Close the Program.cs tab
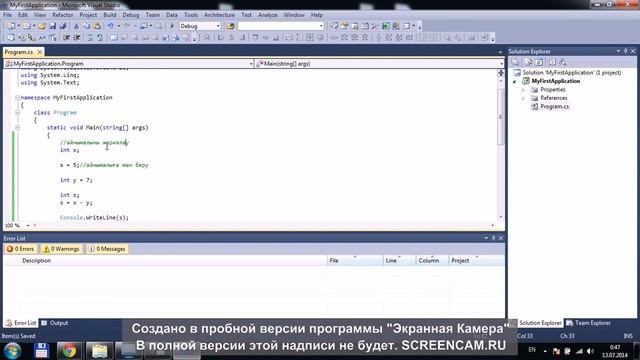Screen dimensions: 640x360 pyautogui.click(x=40, y=52)
